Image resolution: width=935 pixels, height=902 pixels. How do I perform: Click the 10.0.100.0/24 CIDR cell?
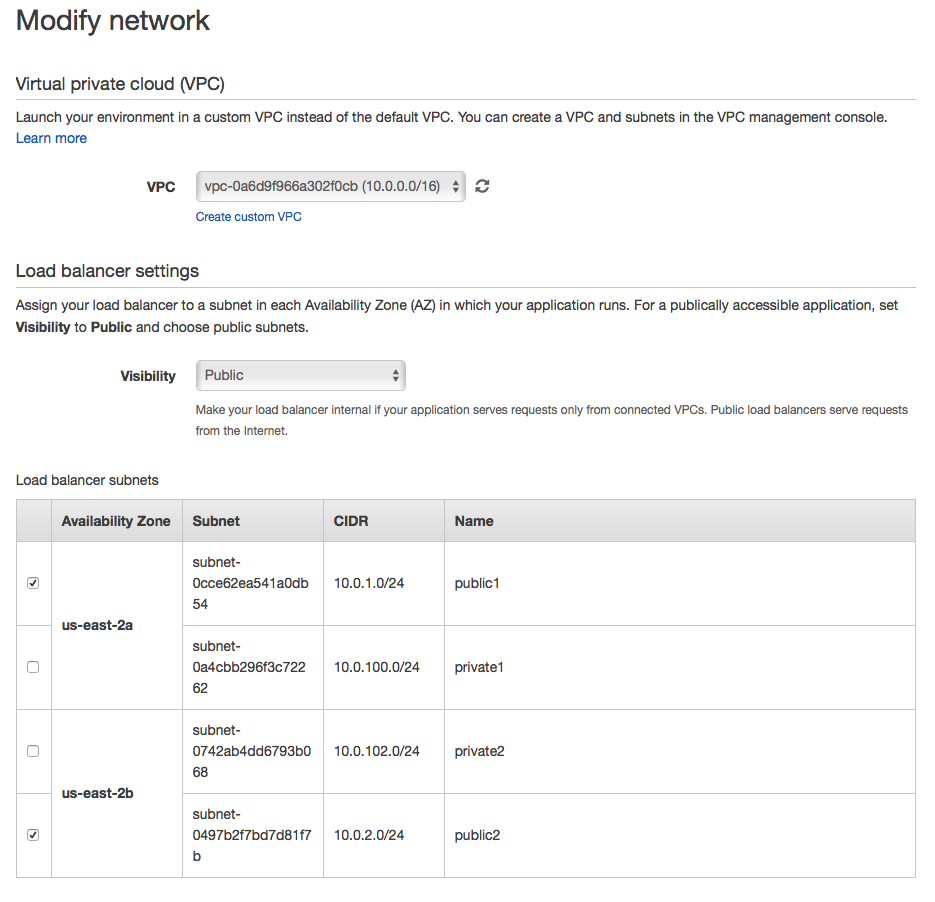pos(377,667)
